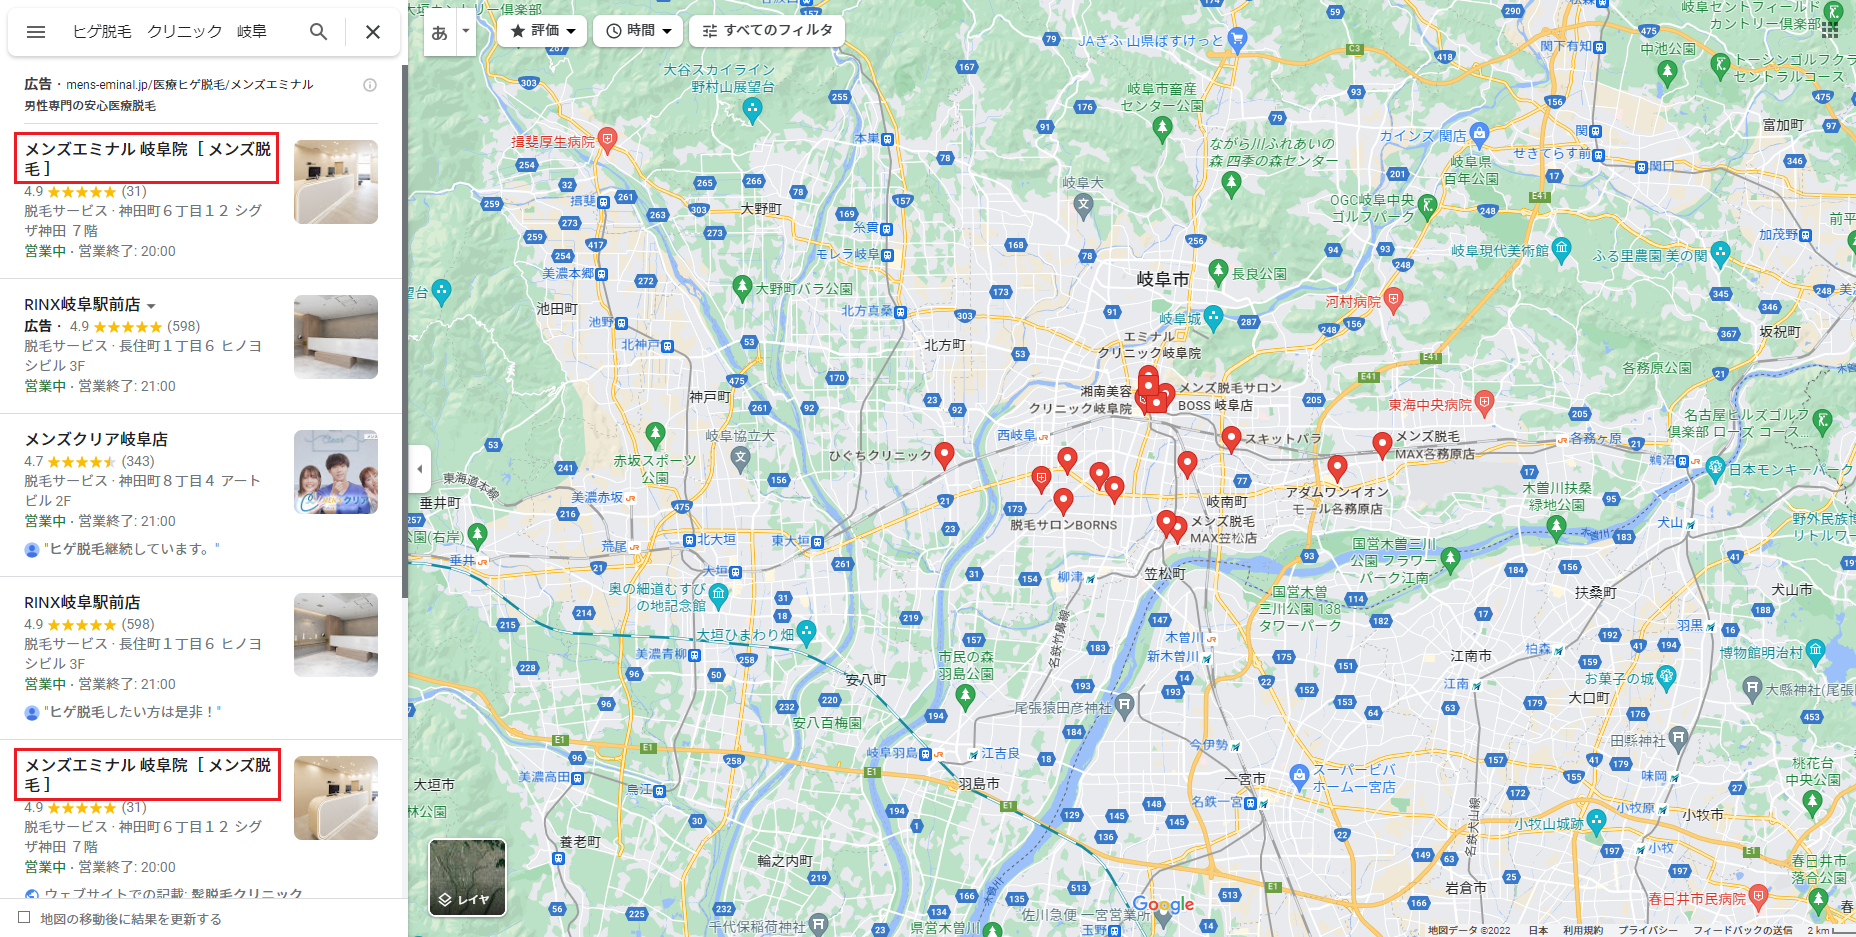This screenshot has width=1856, height=937.
Task: Click the results list scrollbar
Action: (404, 330)
